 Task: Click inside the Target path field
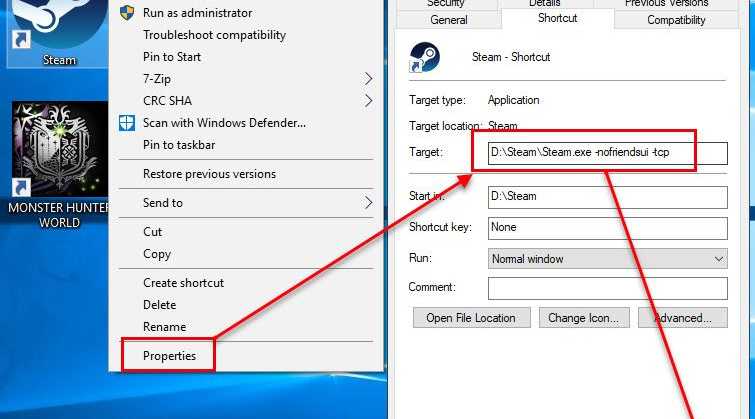coord(608,153)
